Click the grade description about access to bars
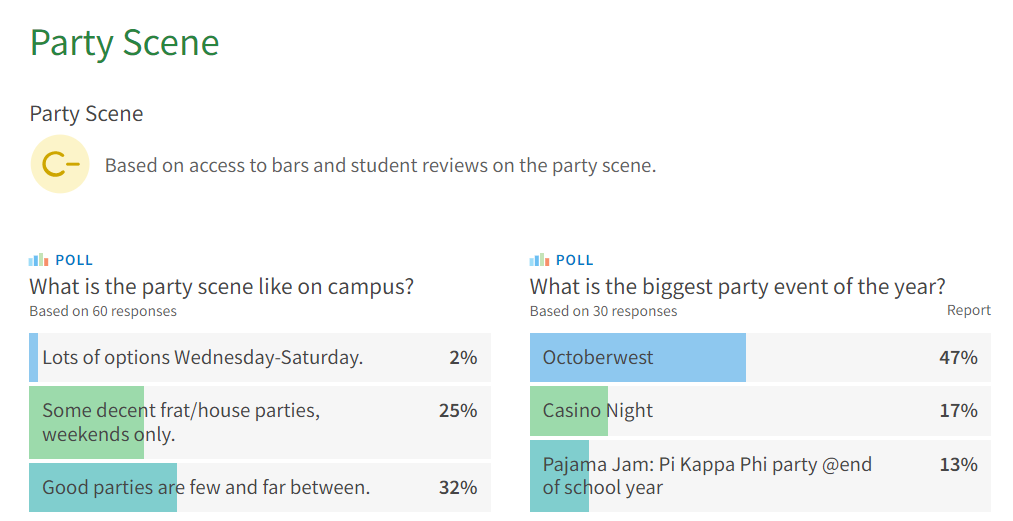 [380, 165]
